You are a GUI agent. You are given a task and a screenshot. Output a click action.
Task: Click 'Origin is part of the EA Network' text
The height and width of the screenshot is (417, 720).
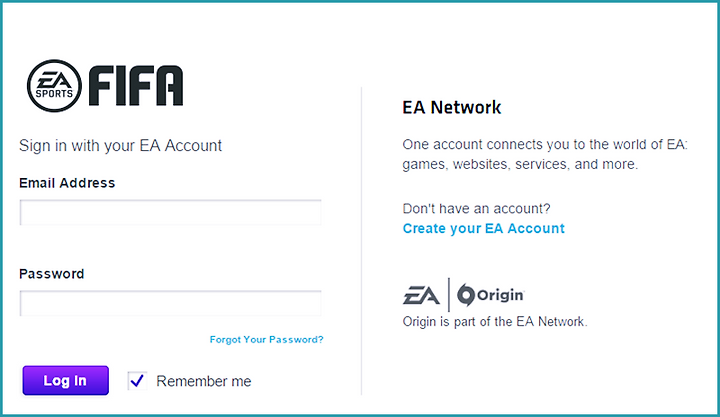tap(495, 321)
